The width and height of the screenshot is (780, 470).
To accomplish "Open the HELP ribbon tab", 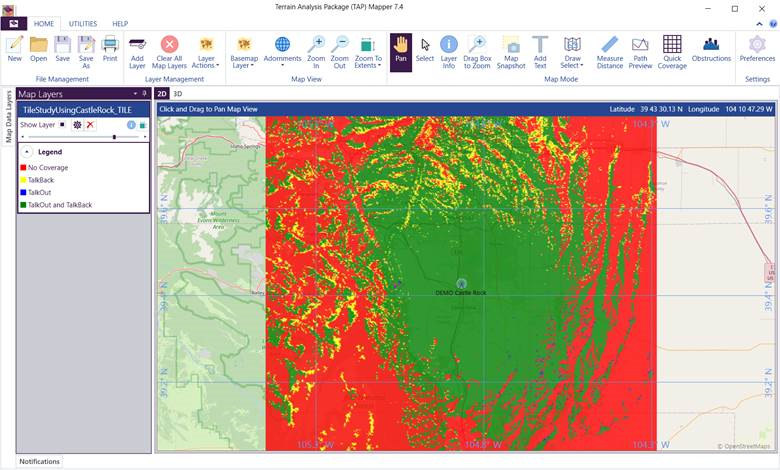I will [x=120, y=23].
